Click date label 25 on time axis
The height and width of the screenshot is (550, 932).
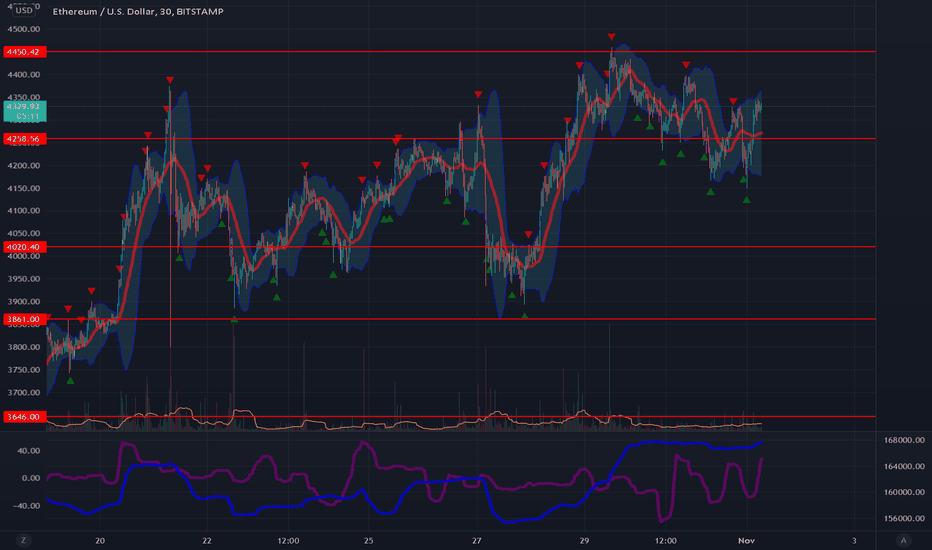tap(369, 540)
